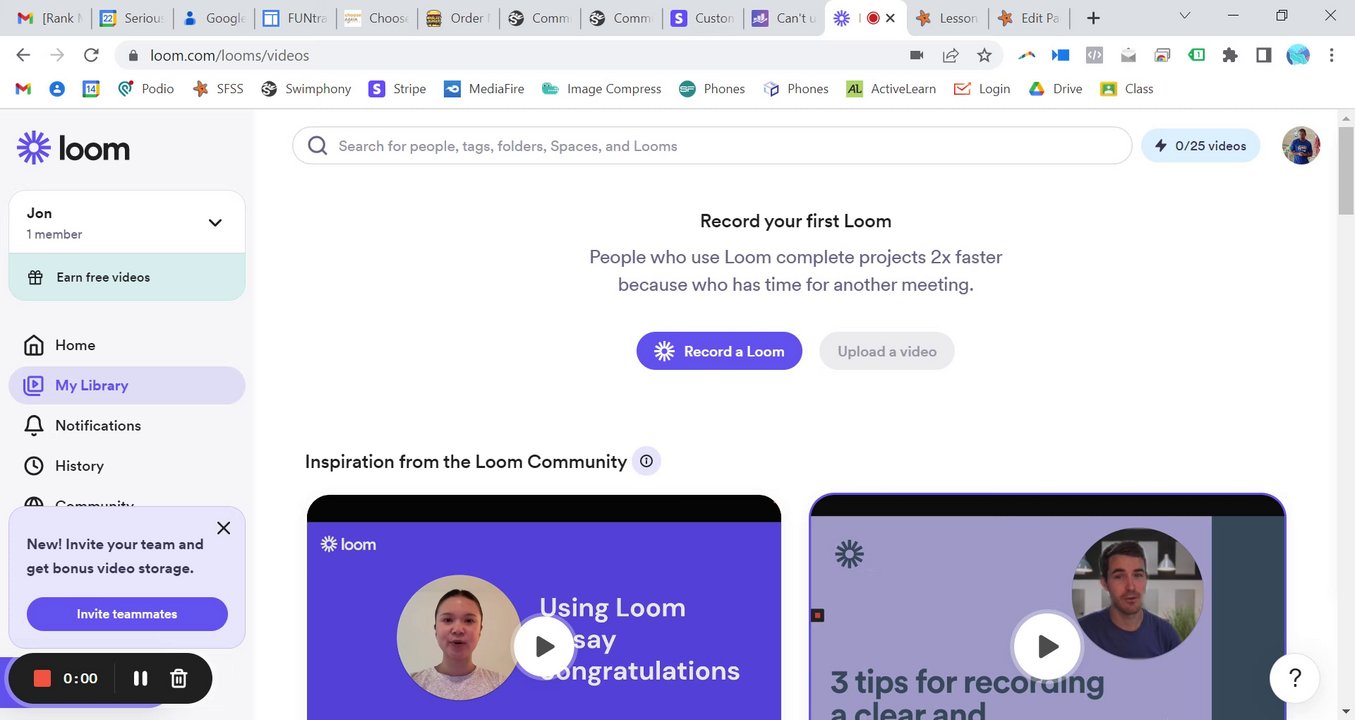The height and width of the screenshot is (720, 1355).
Task: Click the search magnifier icon
Action: click(318, 146)
